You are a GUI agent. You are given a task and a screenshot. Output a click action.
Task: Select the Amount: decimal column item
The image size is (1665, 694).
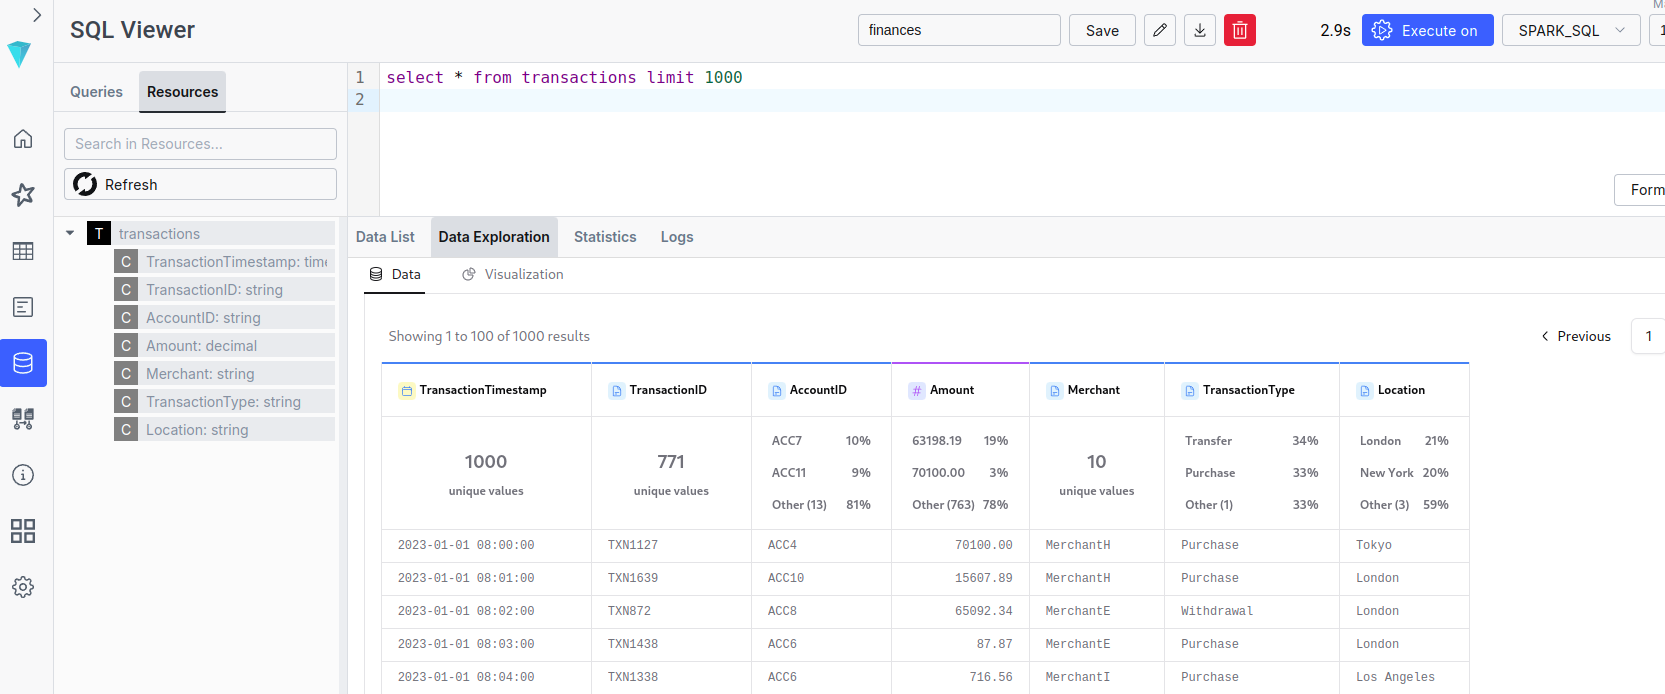point(201,346)
